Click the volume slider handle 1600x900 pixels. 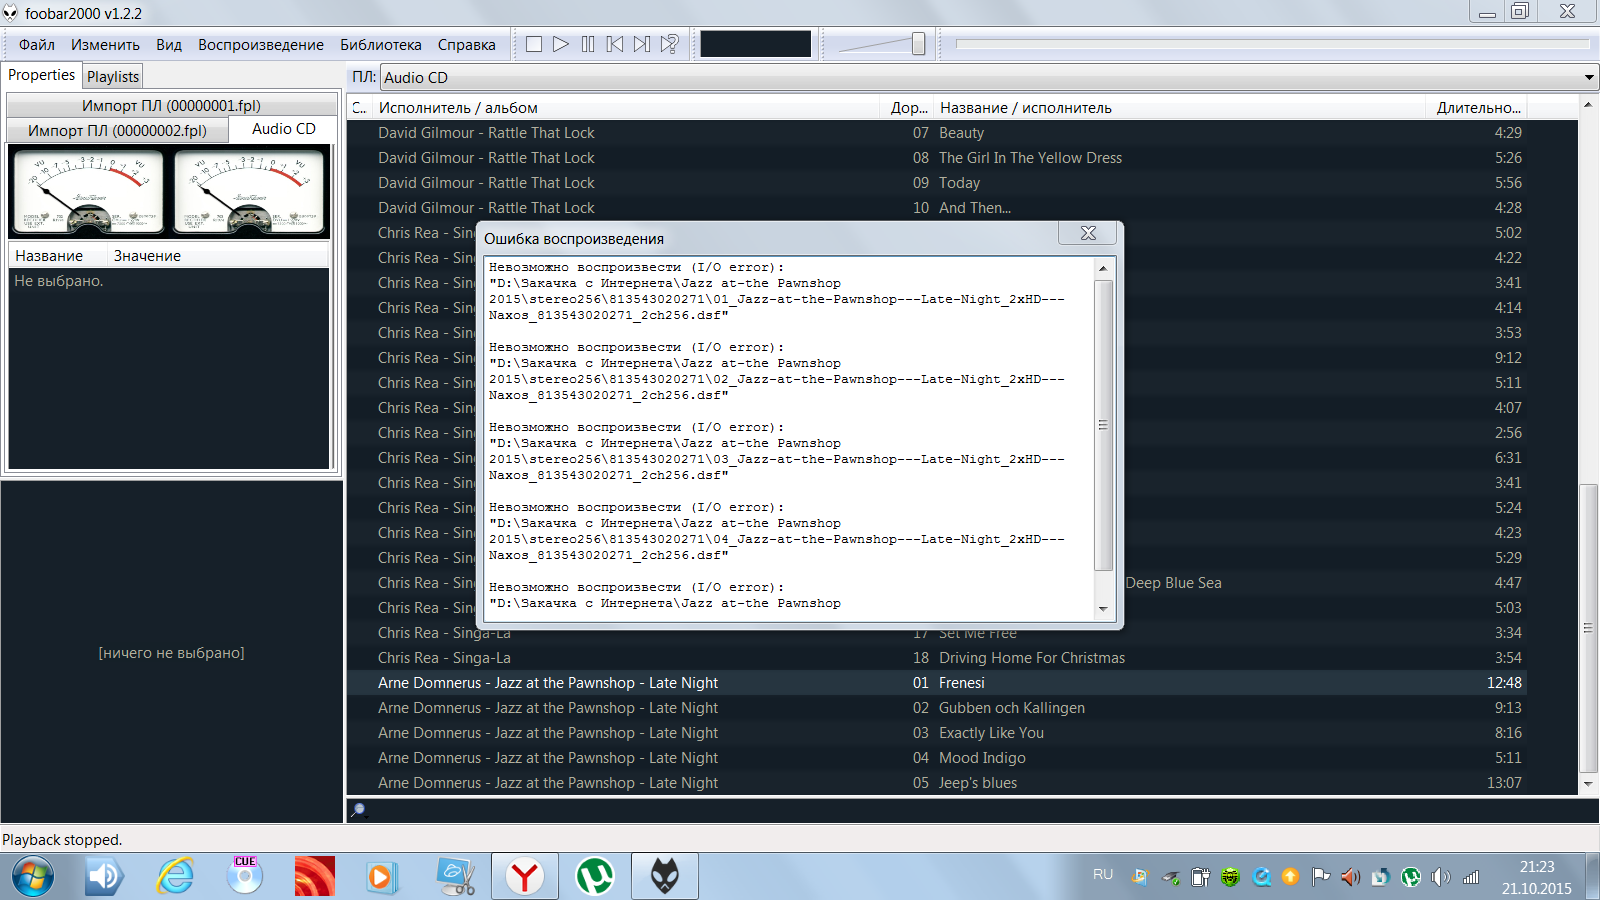[x=918, y=44]
